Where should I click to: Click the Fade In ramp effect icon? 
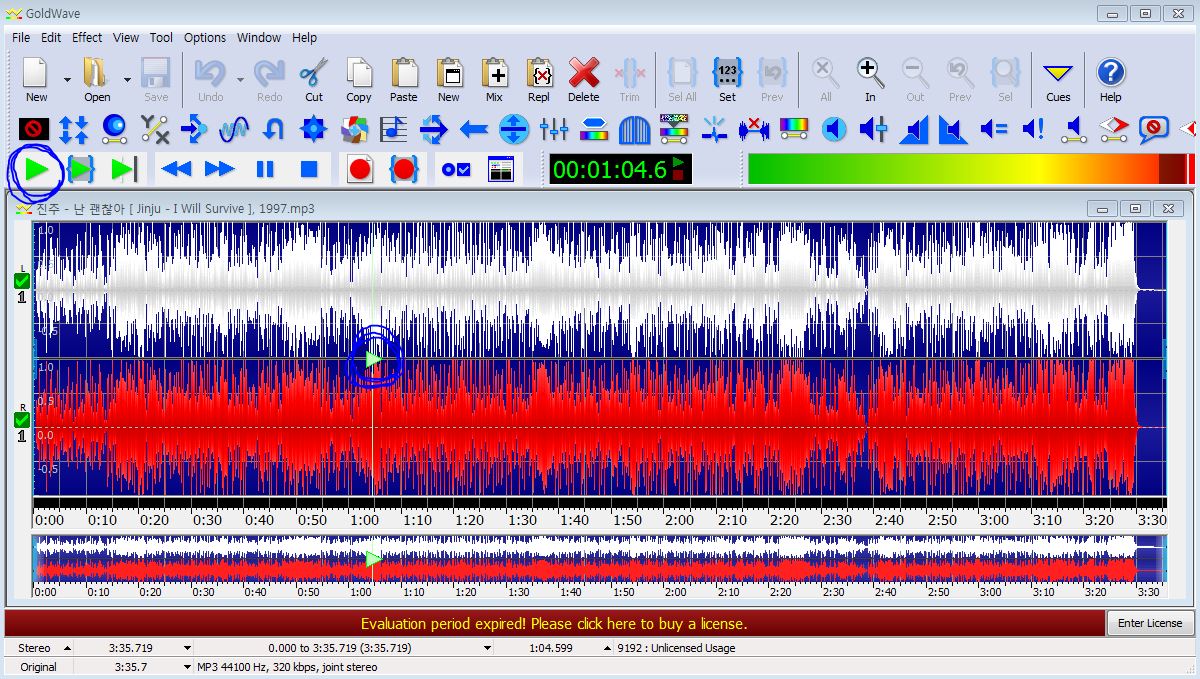(x=914, y=129)
